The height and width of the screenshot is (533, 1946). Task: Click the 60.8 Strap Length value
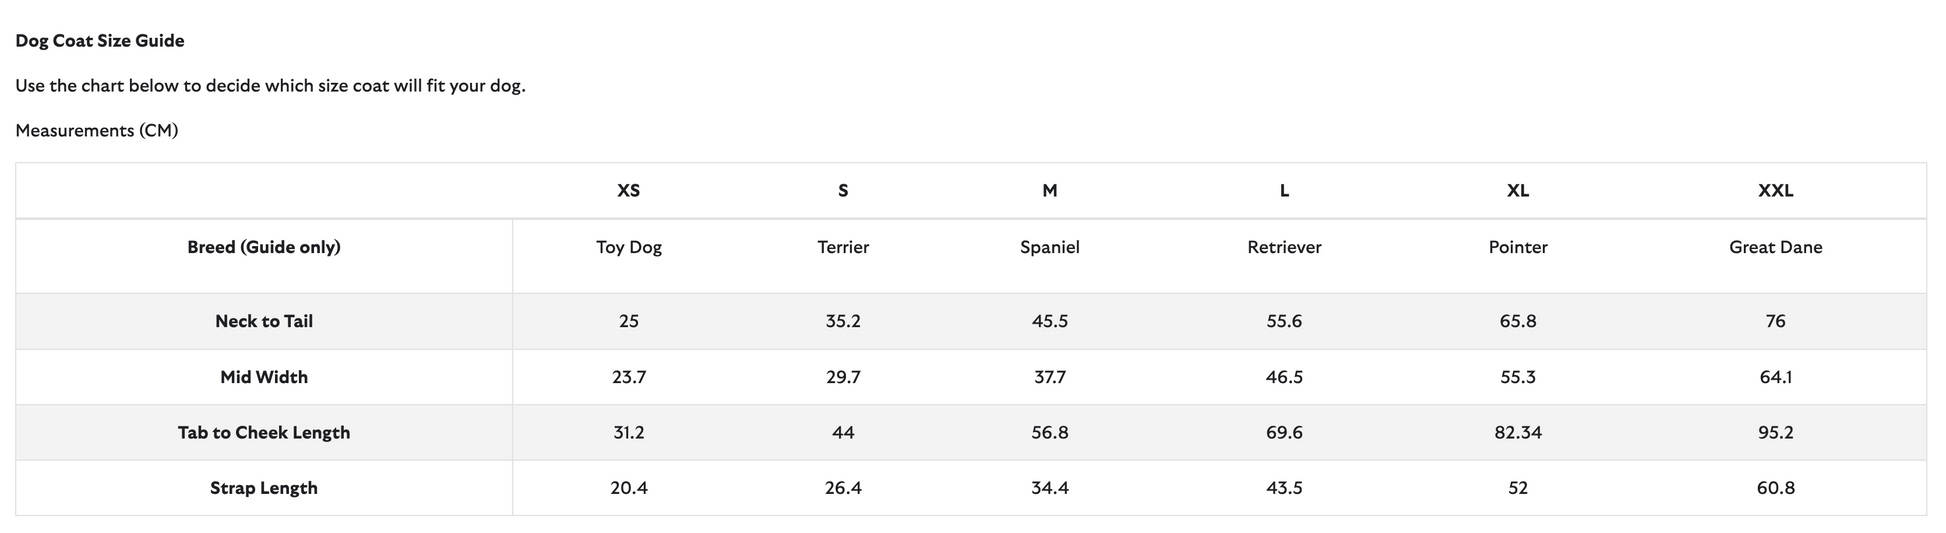click(x=1775, y=488)
